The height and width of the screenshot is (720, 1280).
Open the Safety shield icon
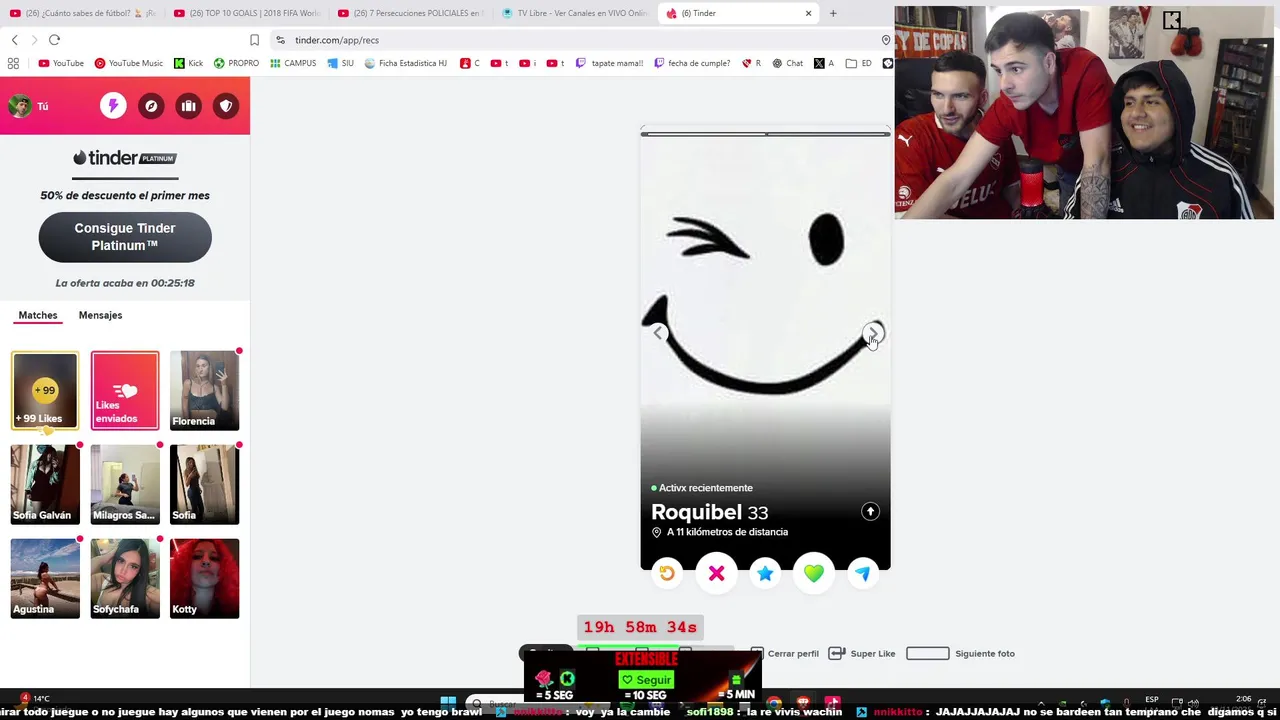(x=226, y=106)
